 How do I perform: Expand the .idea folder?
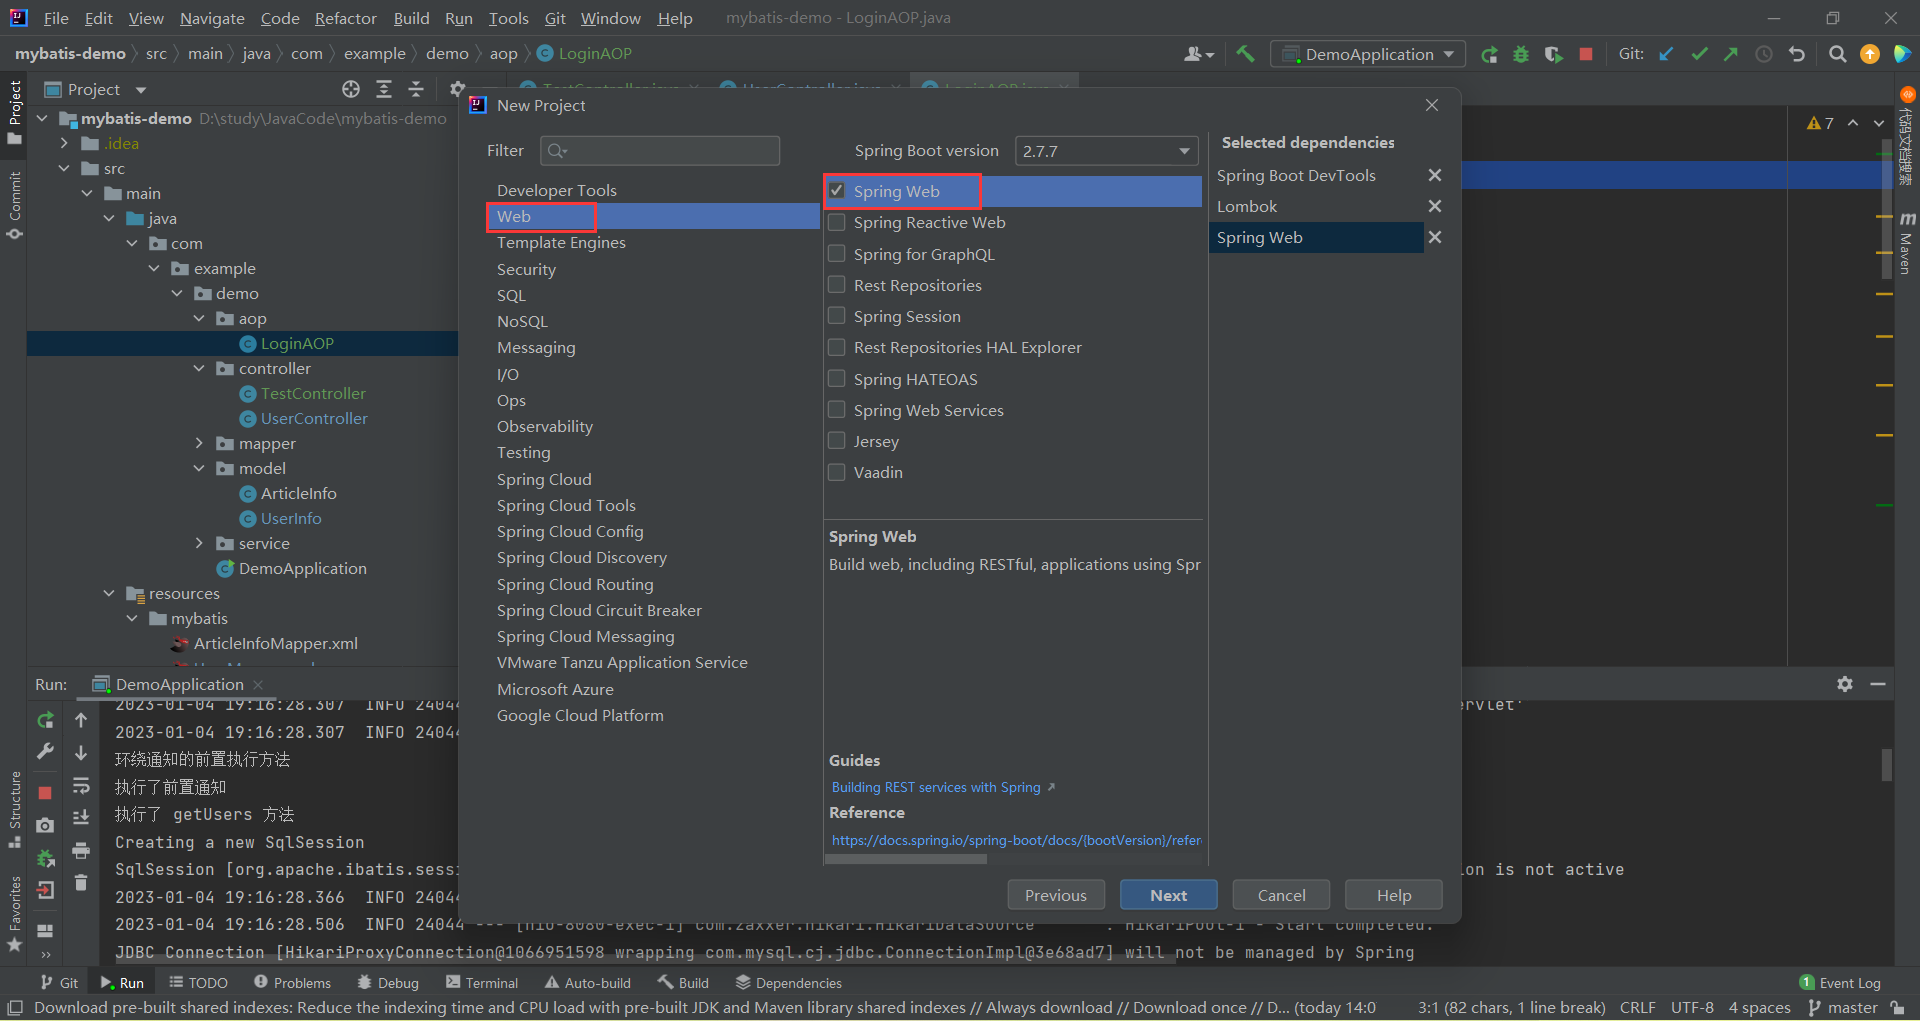(64, 143)
